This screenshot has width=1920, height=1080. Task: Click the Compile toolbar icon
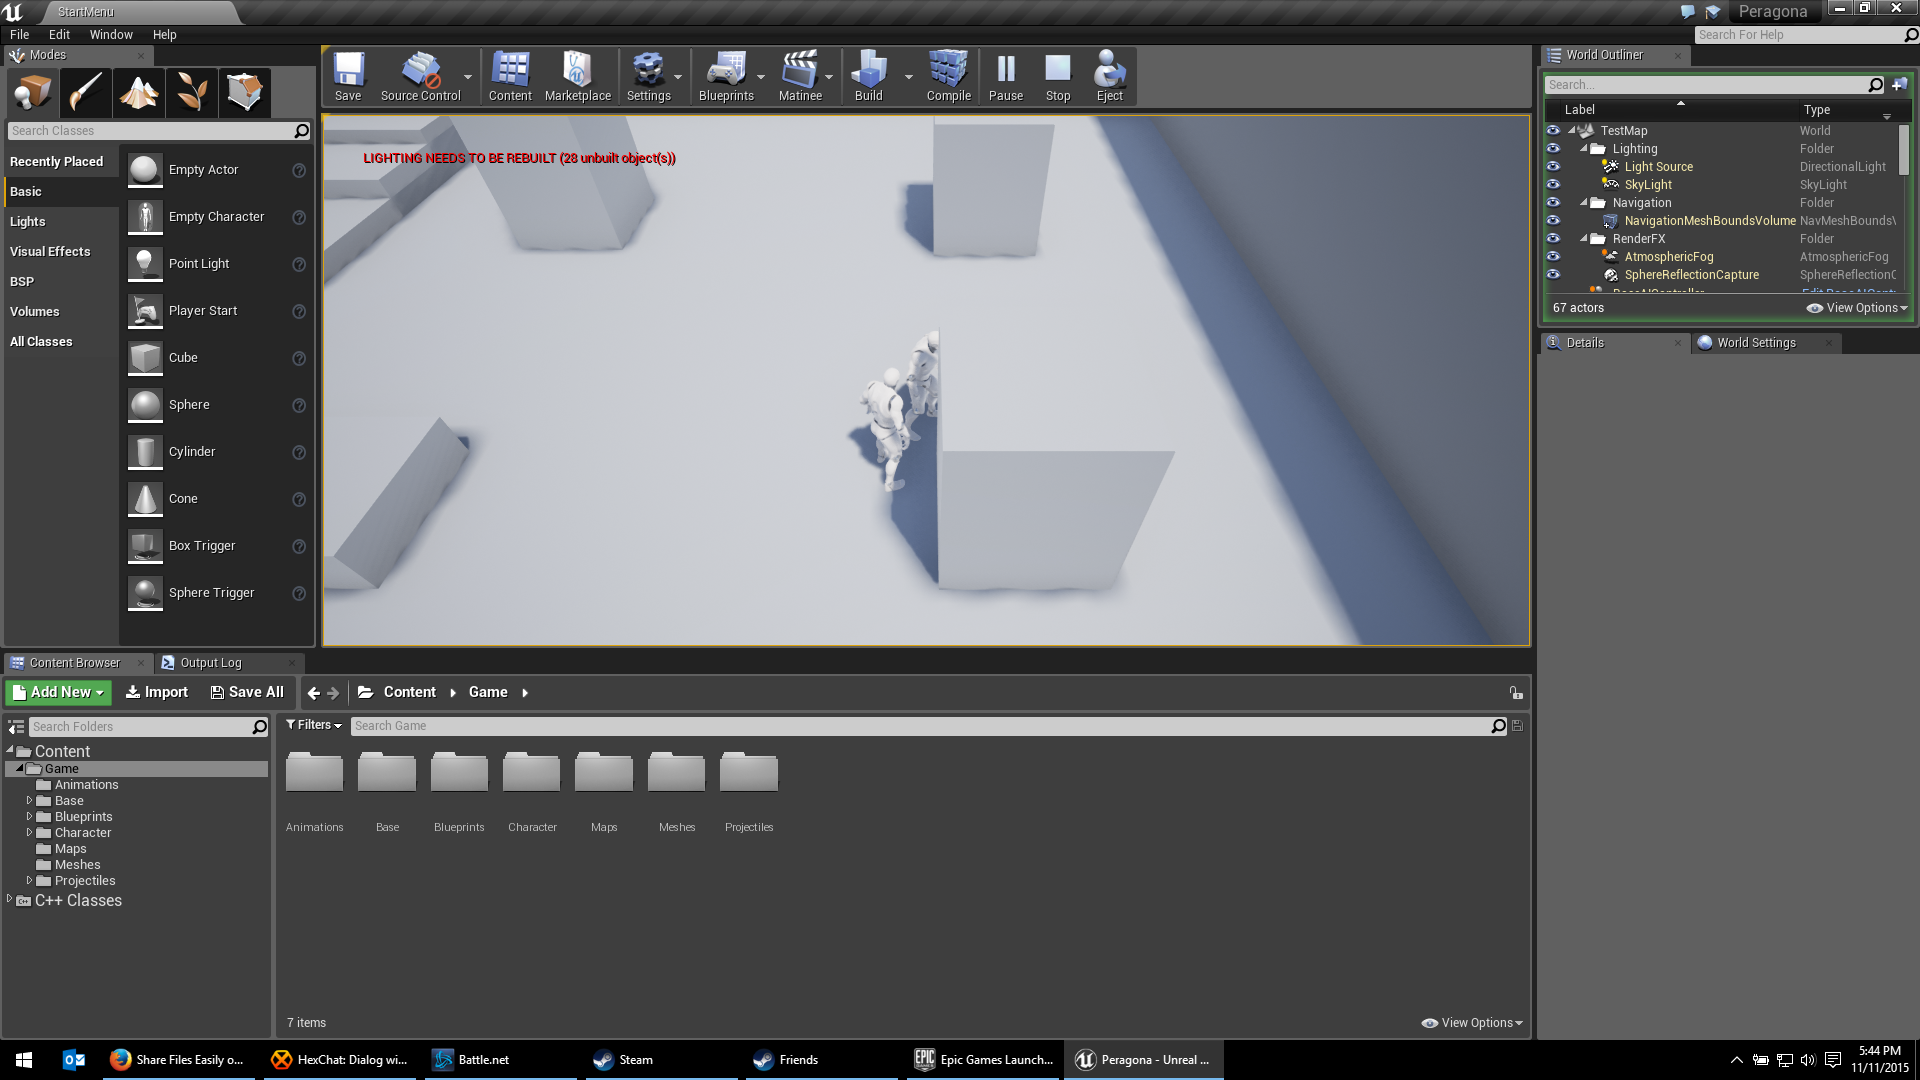948,77
